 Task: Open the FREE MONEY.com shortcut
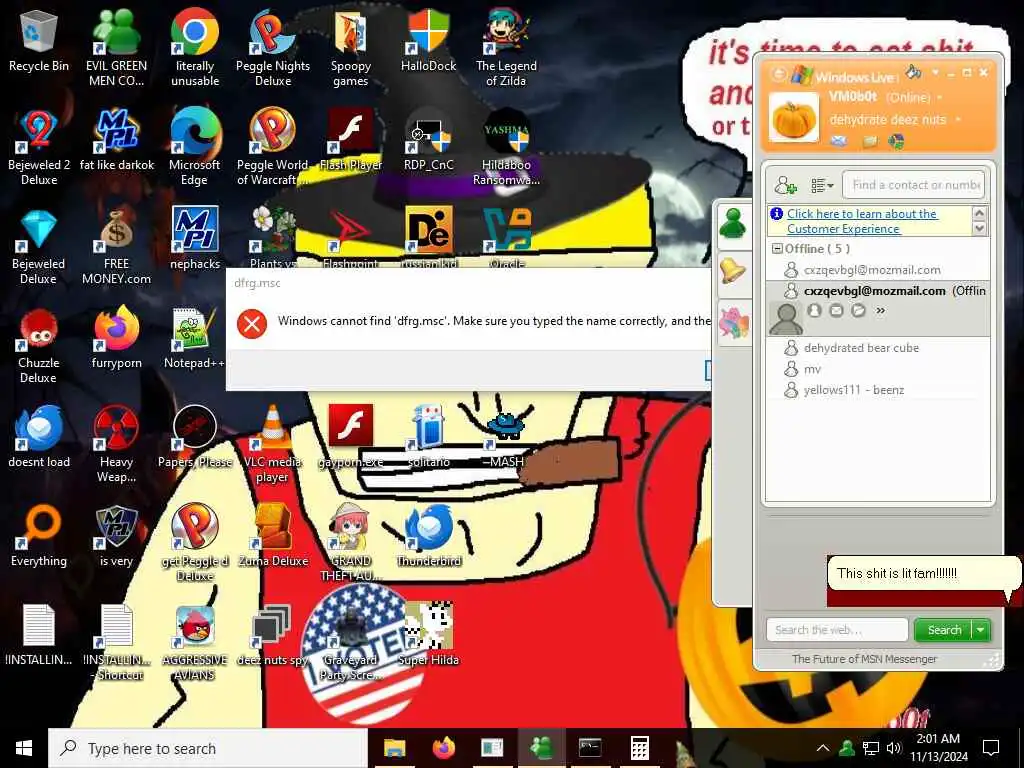click(116, 247)
